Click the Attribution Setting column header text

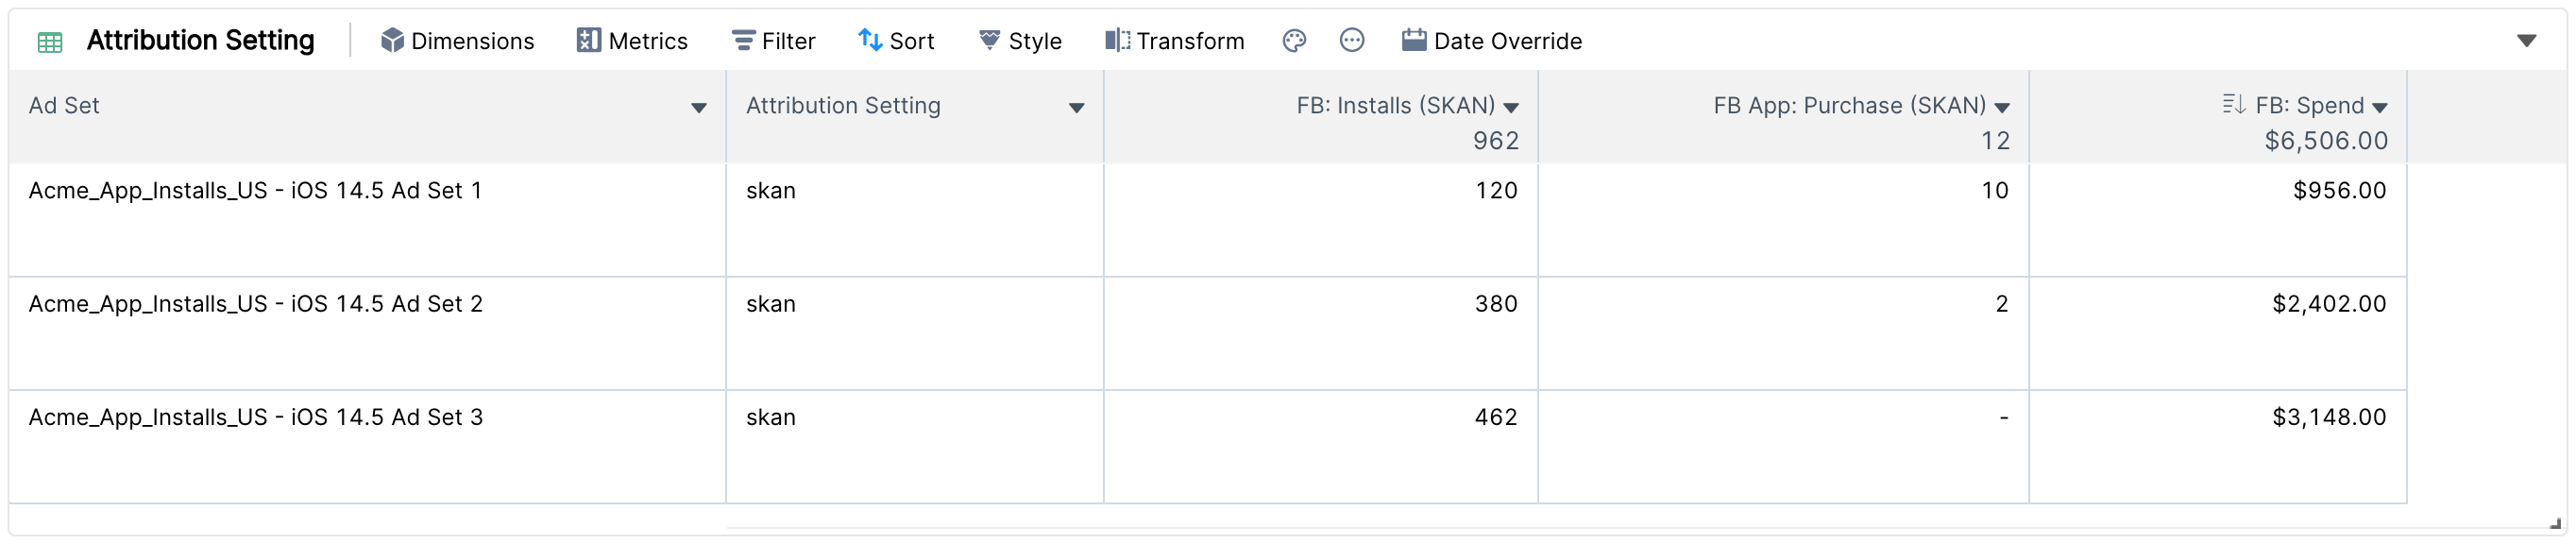pyautogui.click(x=843, y=106)
